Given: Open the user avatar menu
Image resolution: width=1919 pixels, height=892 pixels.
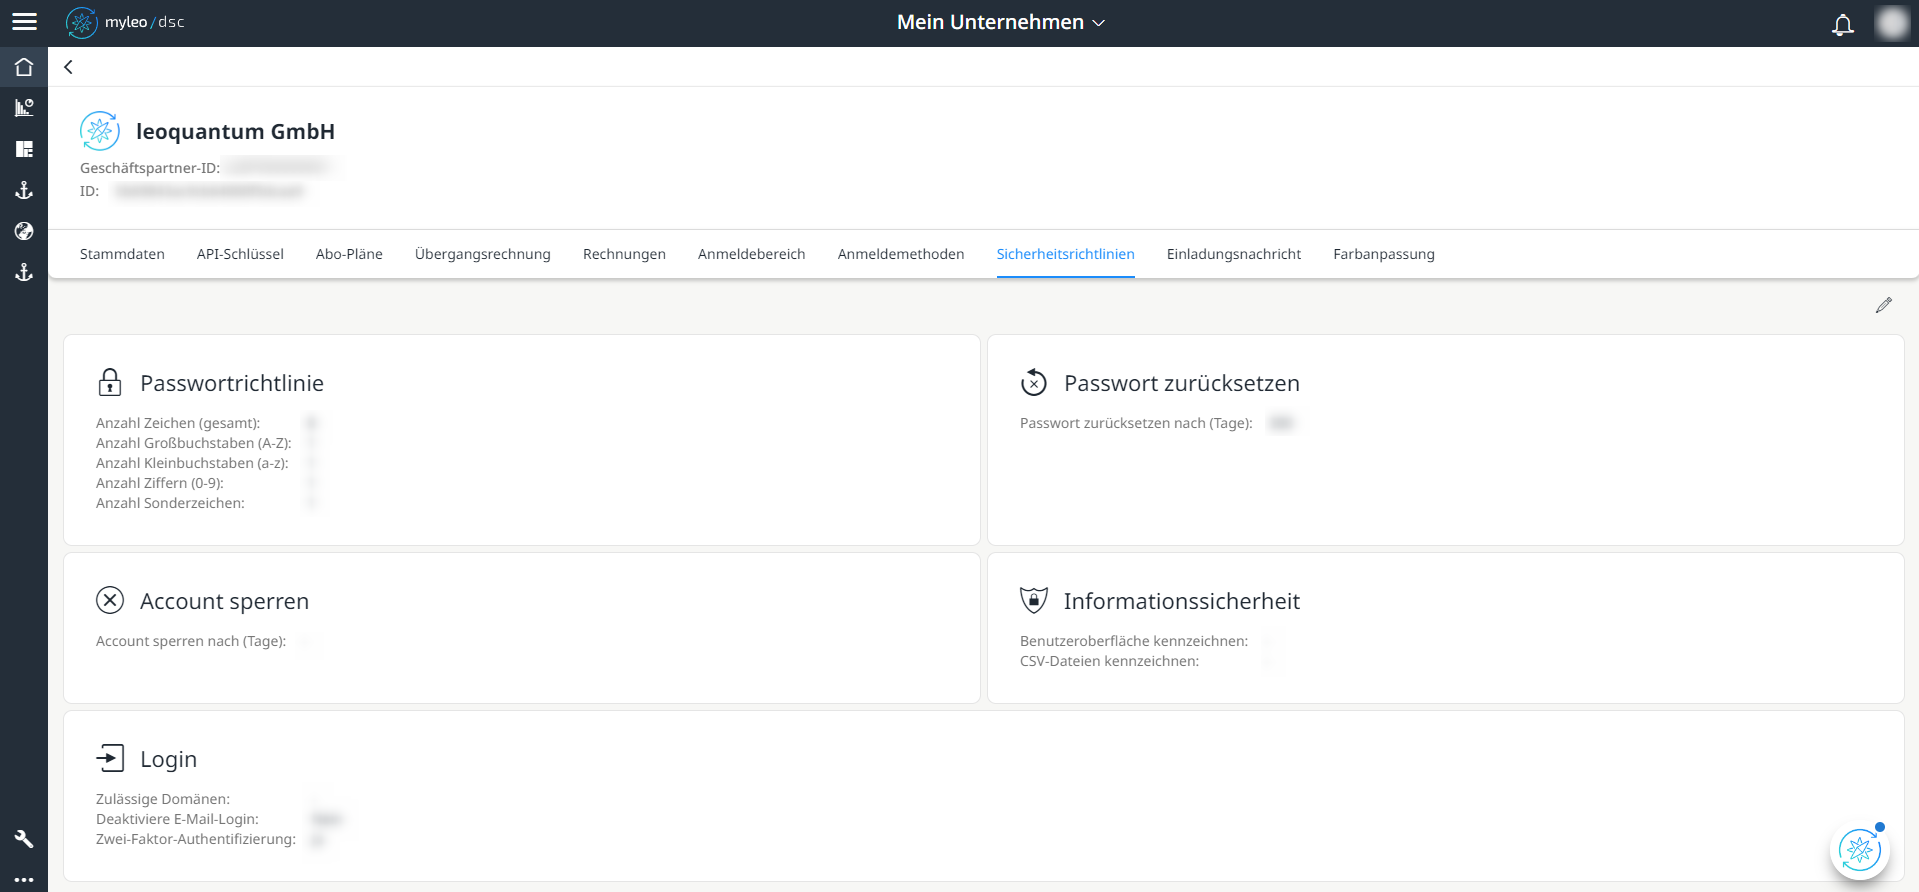Looking at the screenshot, I should [1892, 23].
